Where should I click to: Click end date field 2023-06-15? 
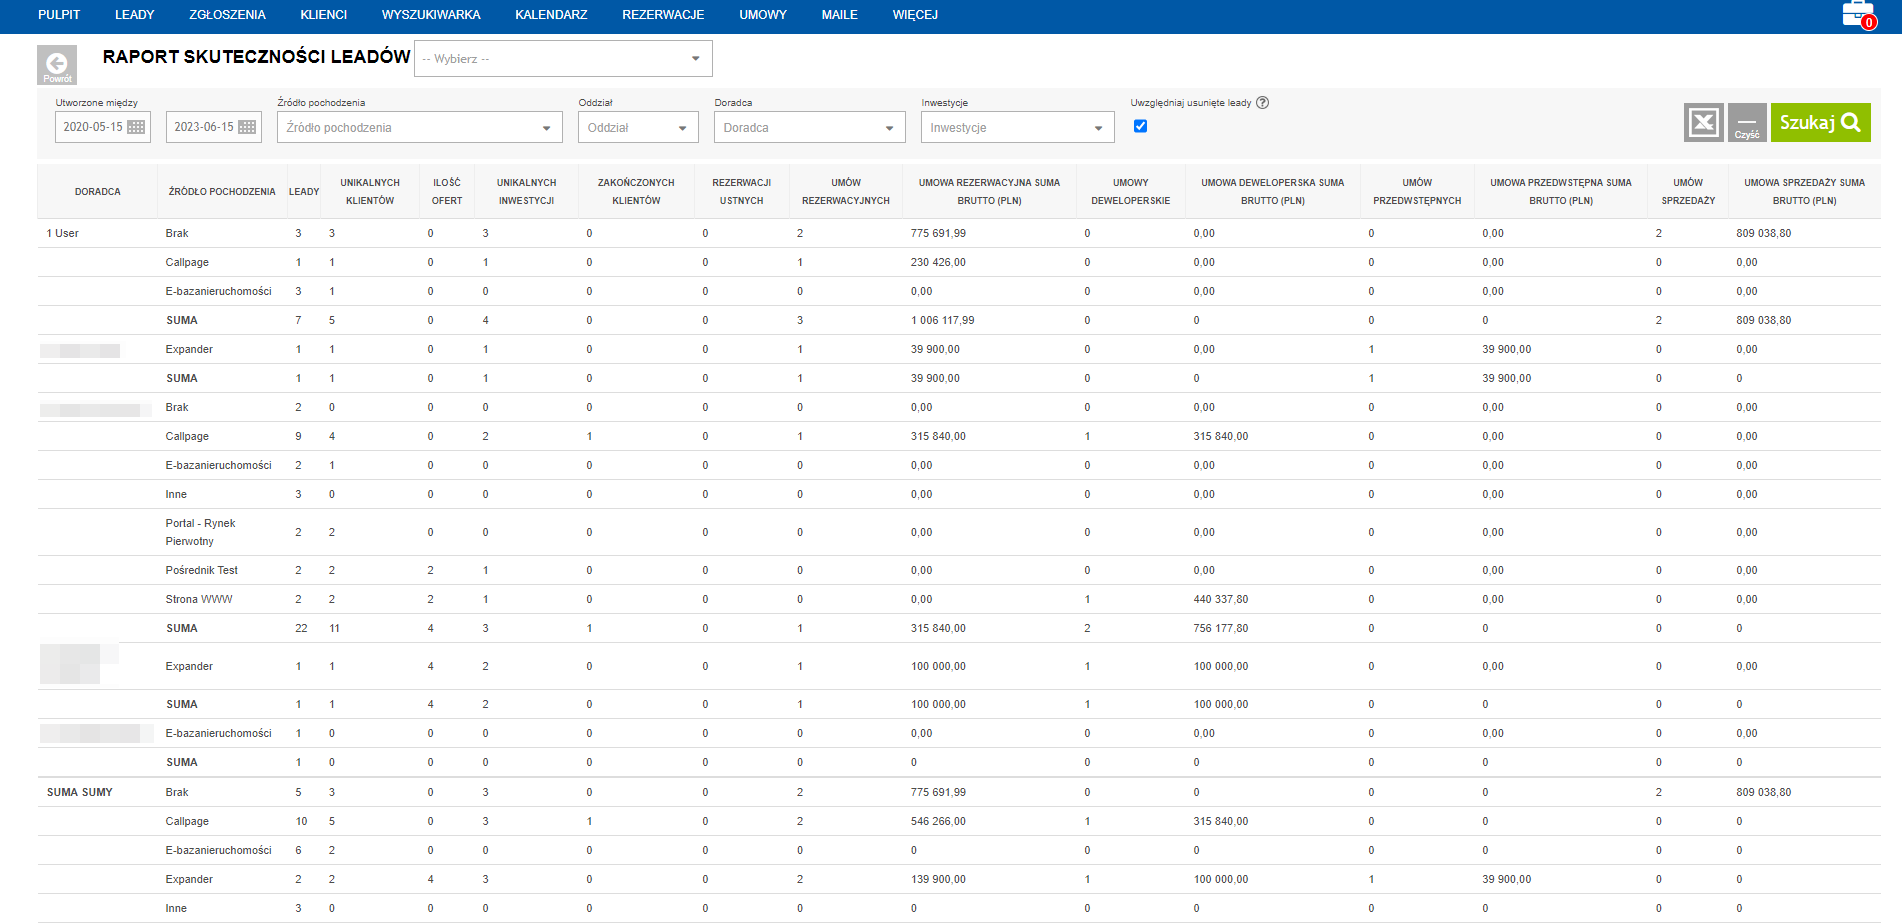tap(214, 127)
